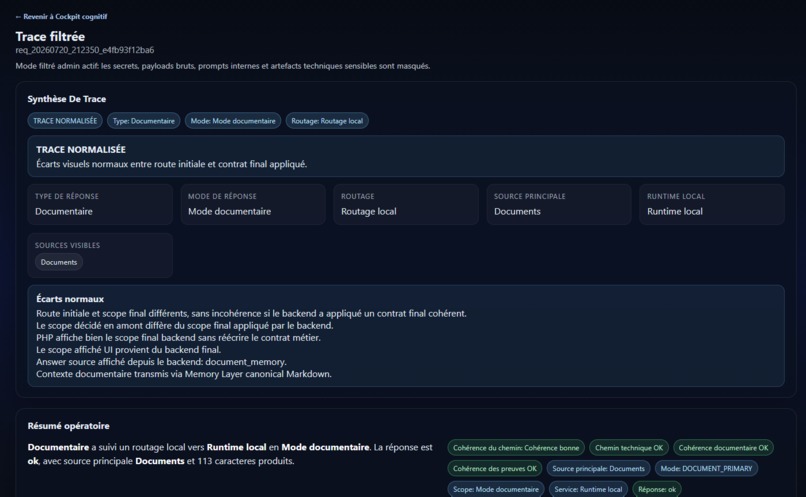Click the 'SOURCE PRINCIPALE' card value Documents
This screenshot has height=497, width=806.
(x=517, y=211)
